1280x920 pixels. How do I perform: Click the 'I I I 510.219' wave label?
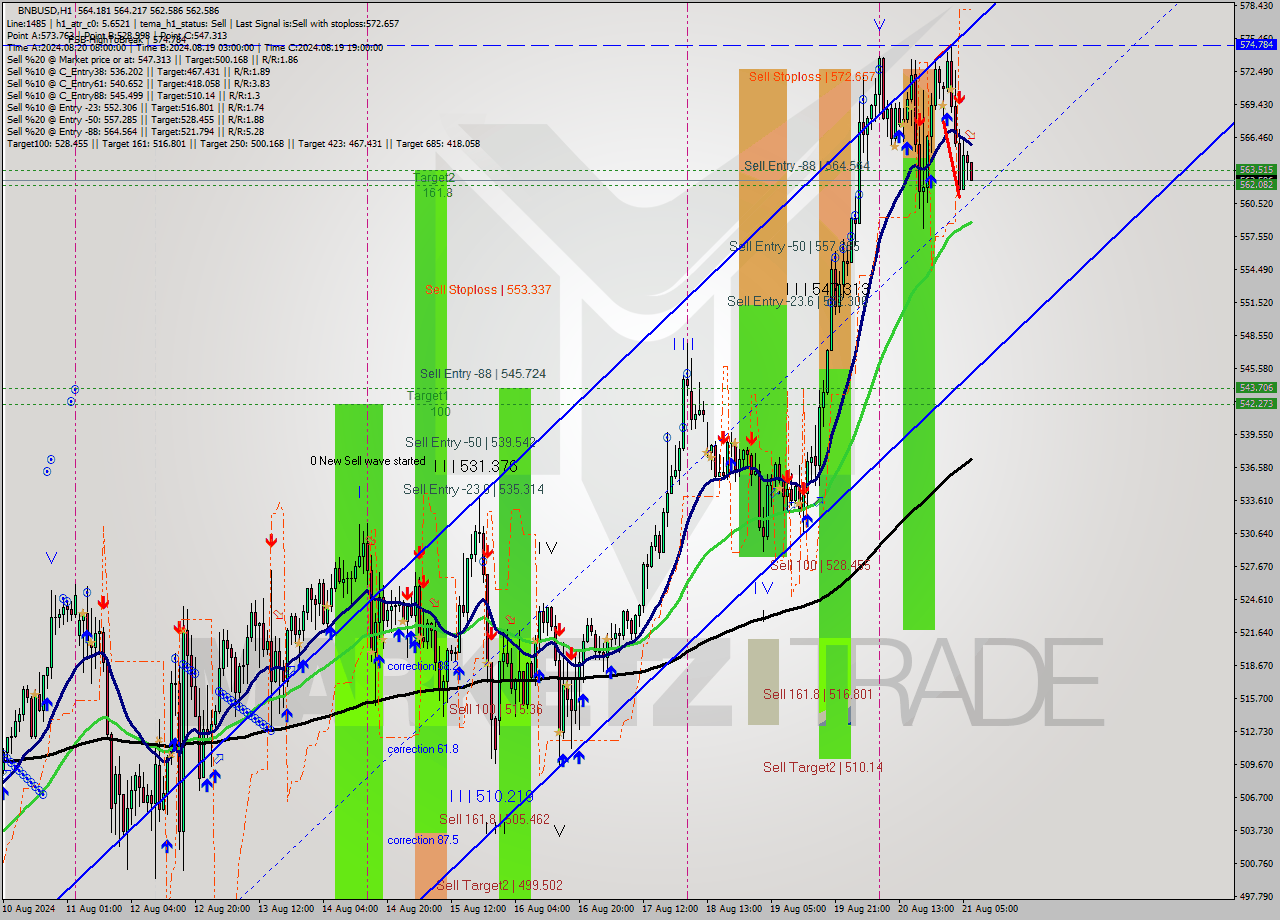coord(491,796)
